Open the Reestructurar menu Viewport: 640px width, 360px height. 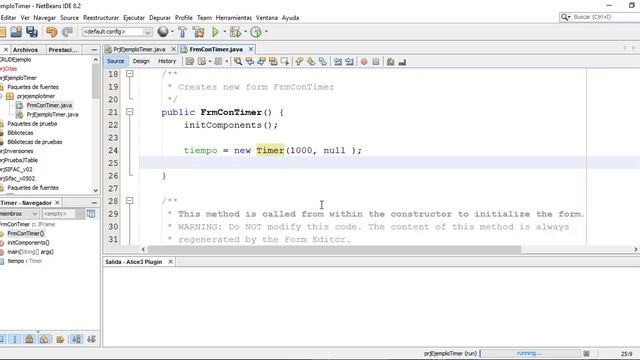pyautogui.click(x=101, y=18)
